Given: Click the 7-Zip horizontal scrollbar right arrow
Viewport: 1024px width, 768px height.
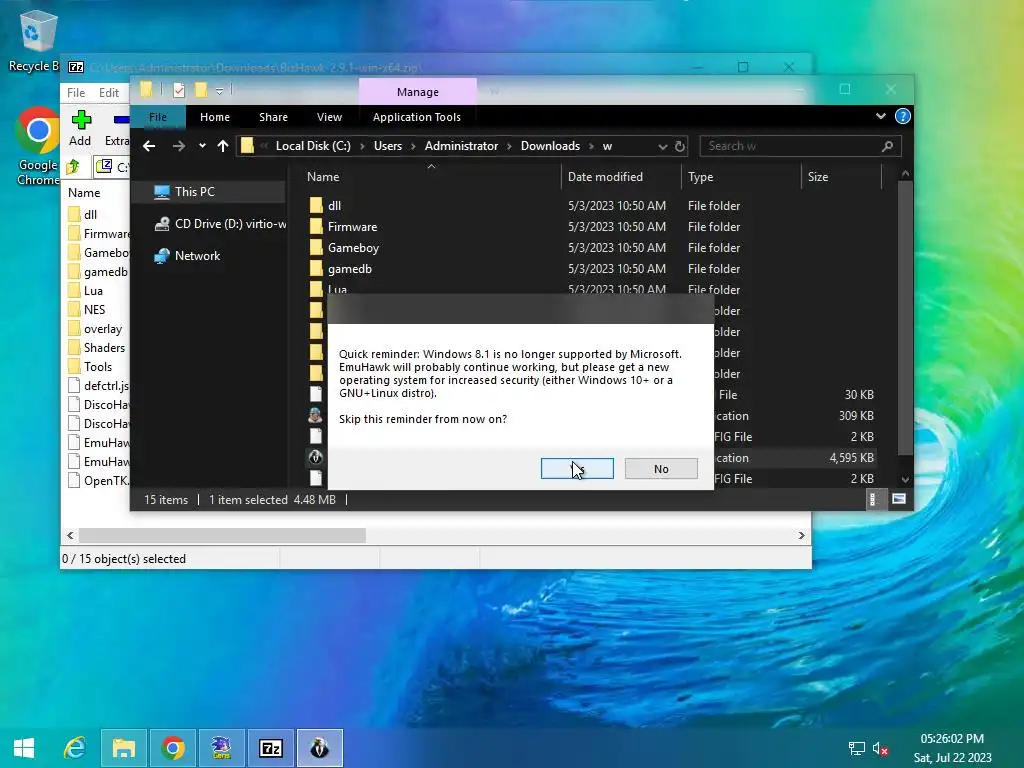Looking at the screenshot, I should [x=801, y=536].
